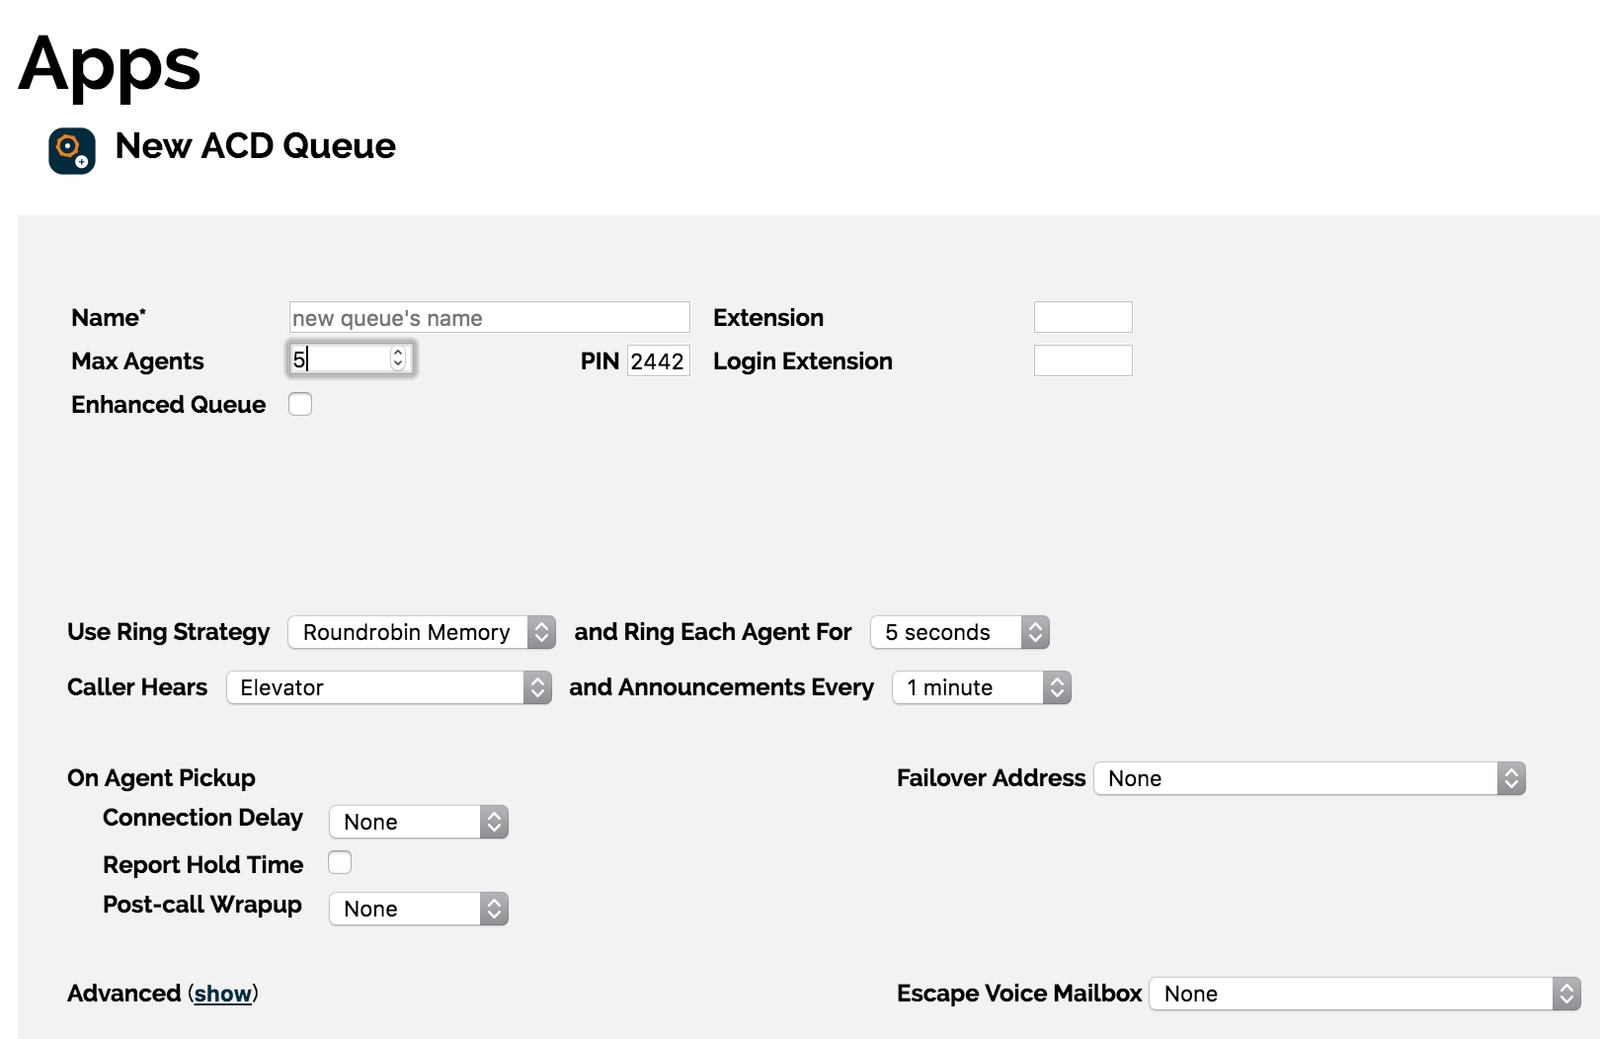
Task: Open the Connection Delay dropdown
Action: [418, 821]
